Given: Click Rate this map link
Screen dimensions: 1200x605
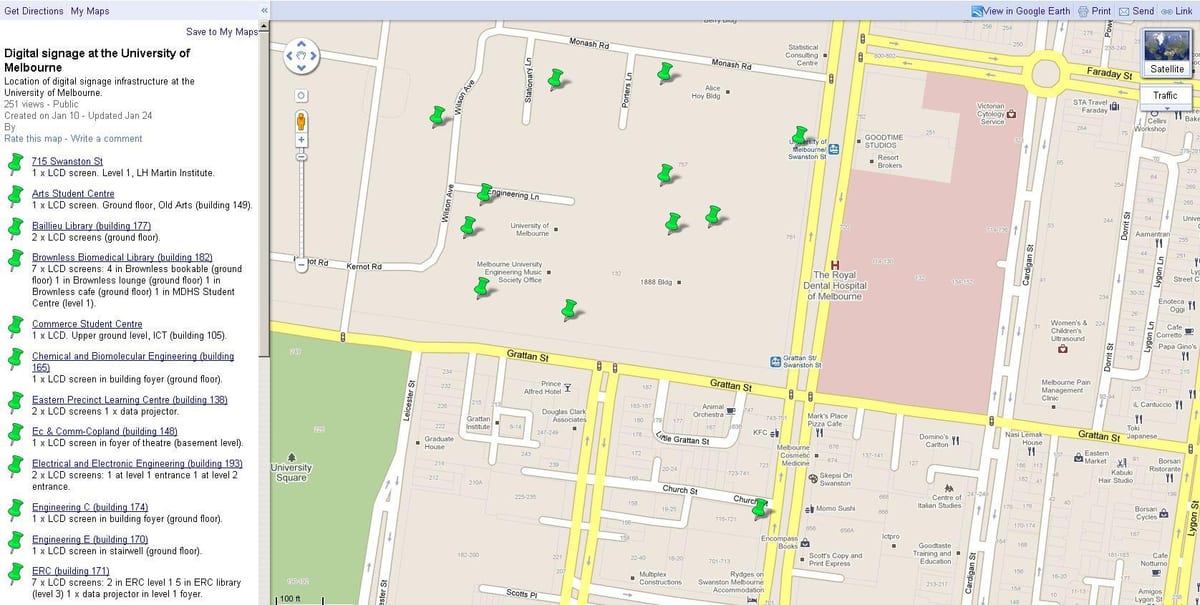Looking at the screenshot, I should coord(33,138).
